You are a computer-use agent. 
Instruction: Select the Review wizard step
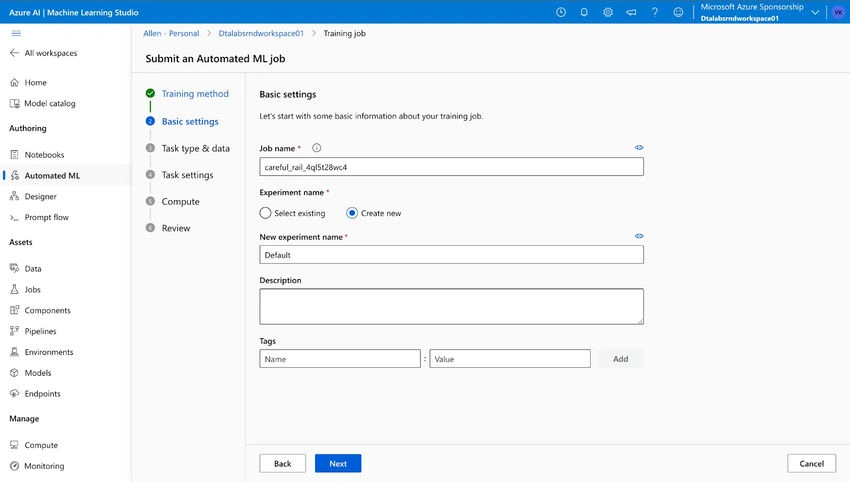point(176,228)
